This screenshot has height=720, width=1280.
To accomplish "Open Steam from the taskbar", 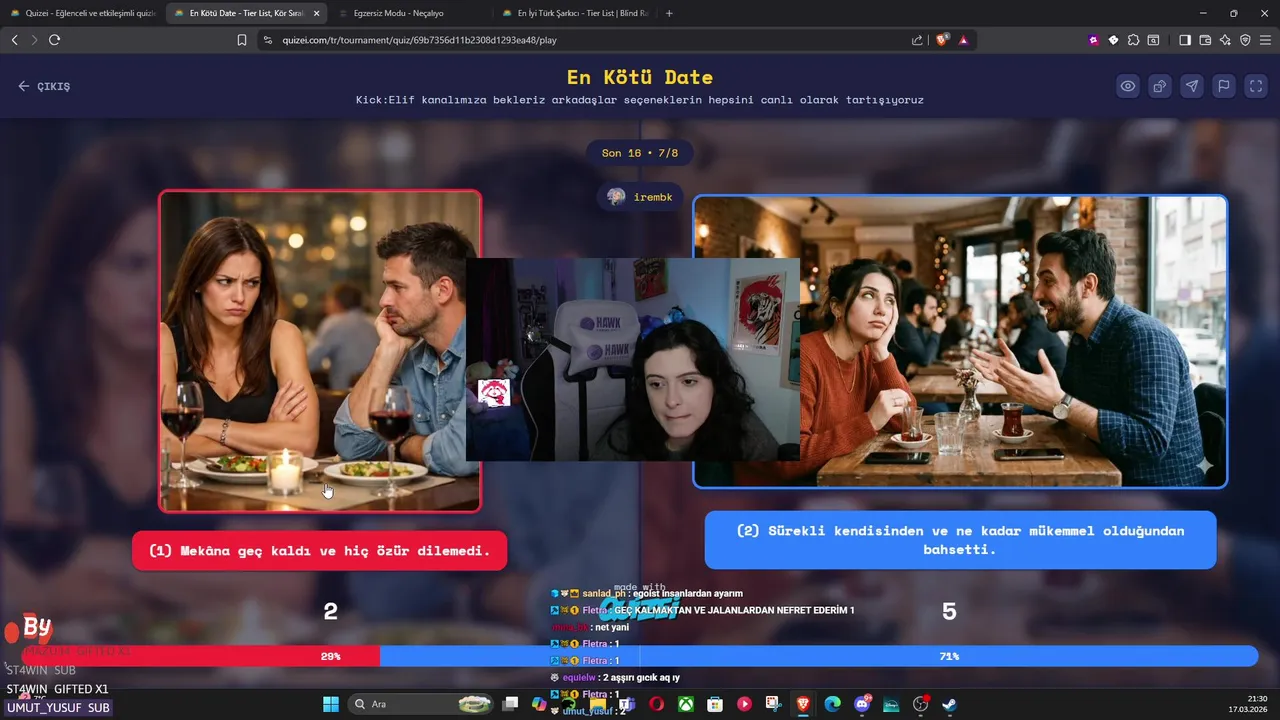I will coord(950,704).
